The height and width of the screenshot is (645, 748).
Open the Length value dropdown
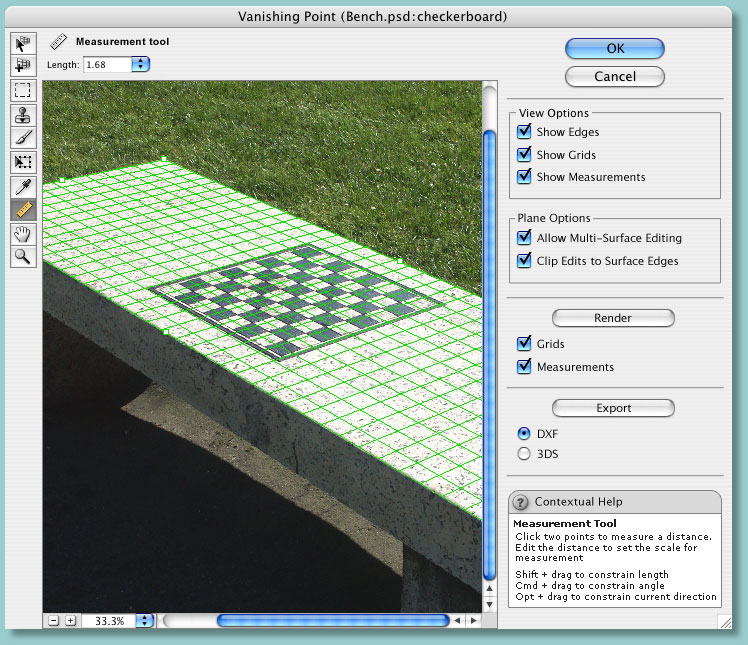point(140,65)
